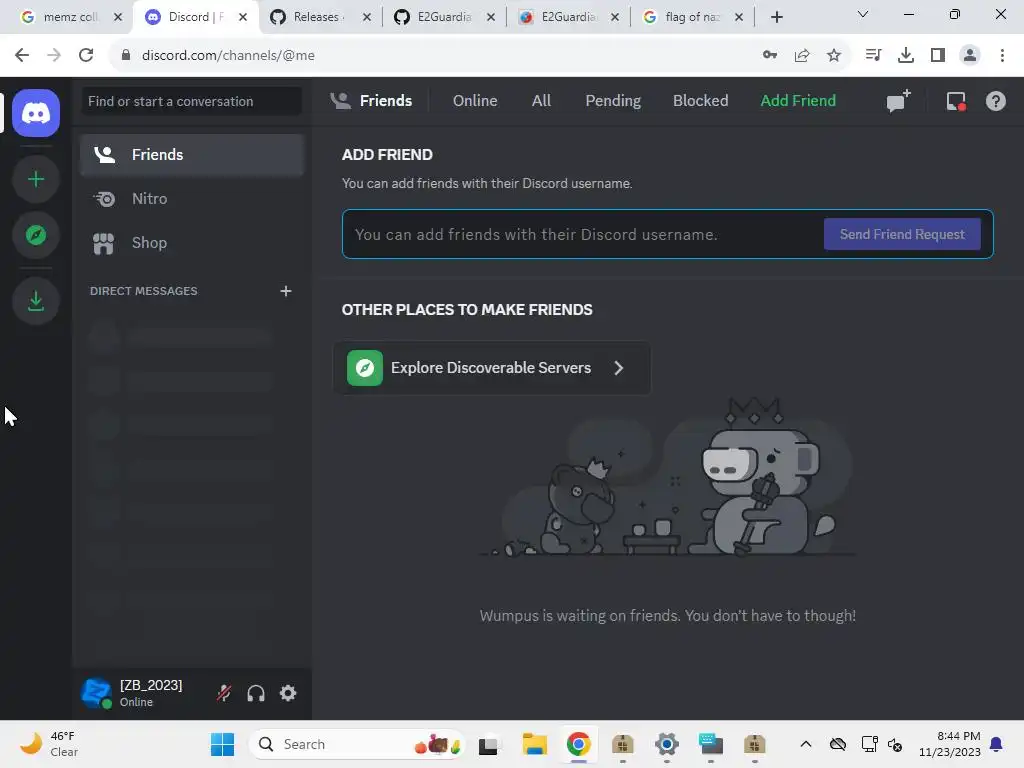Open Chrome profile avatar
1024x768 pixels.
(x=970, y=56)
